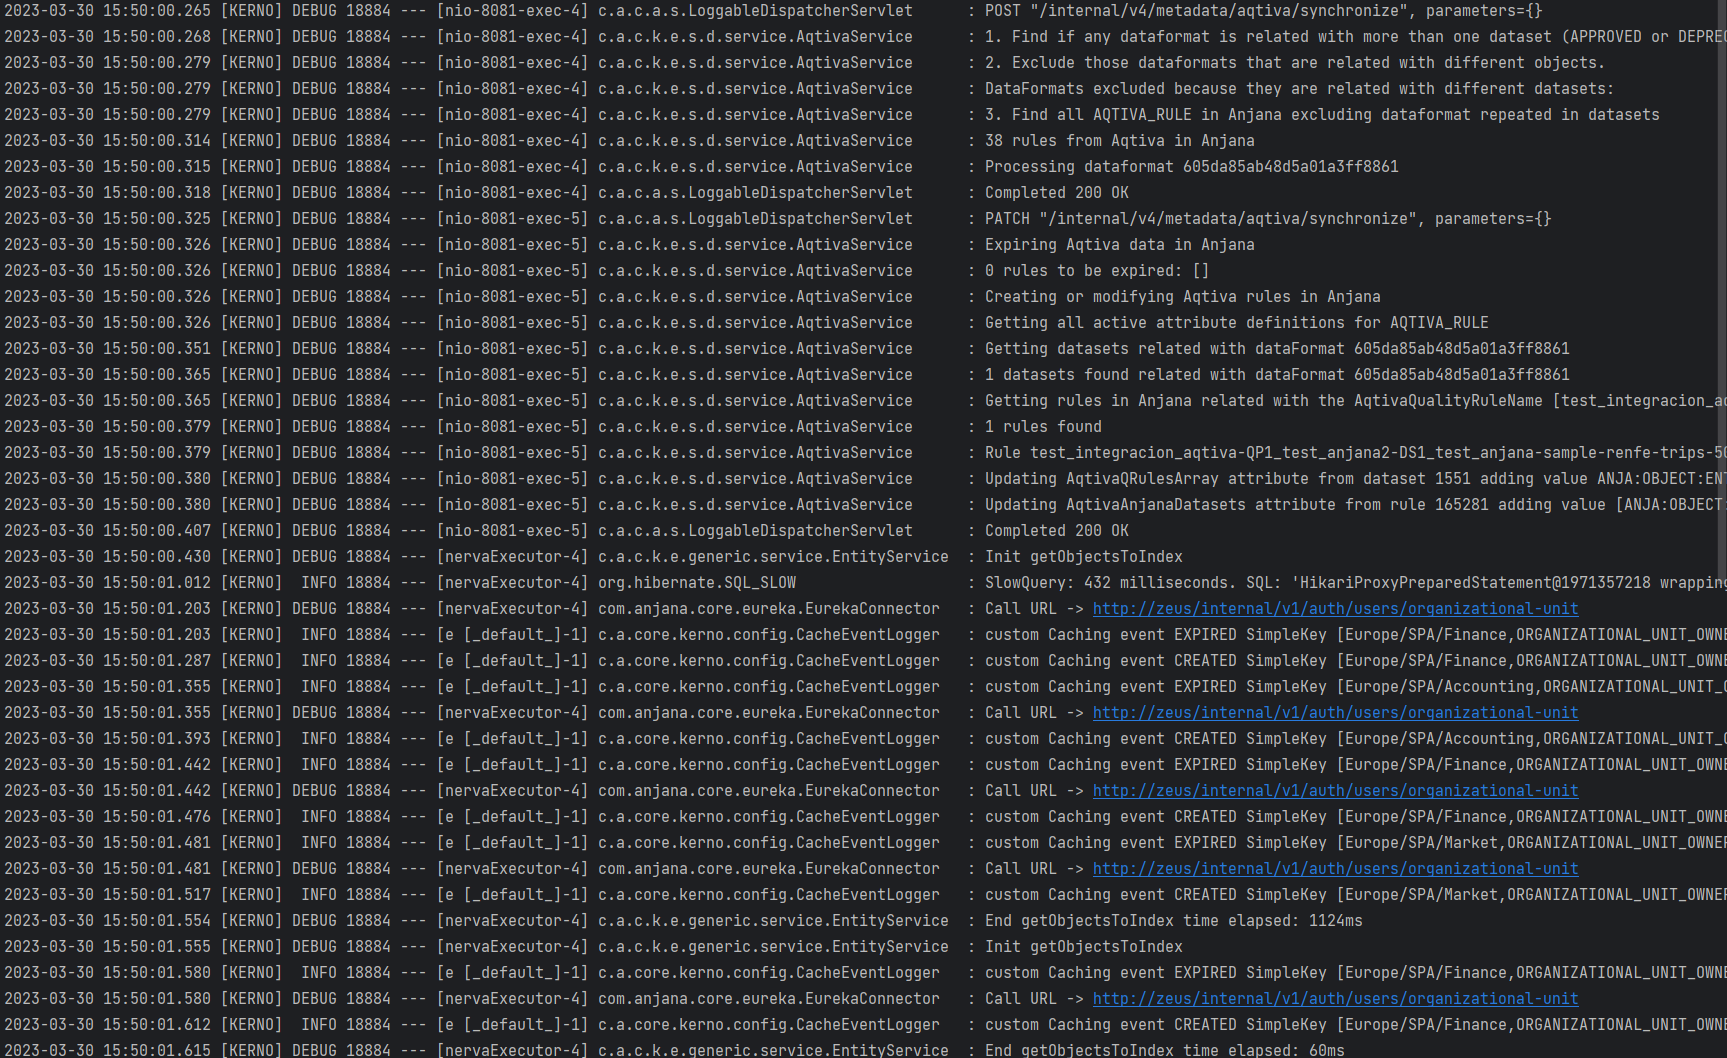The width and height of the screenshot is (1727, 1058).
Task: Open the organizational-unit link logged at 15:50:01.580
Action: [x=1335, y=999]
